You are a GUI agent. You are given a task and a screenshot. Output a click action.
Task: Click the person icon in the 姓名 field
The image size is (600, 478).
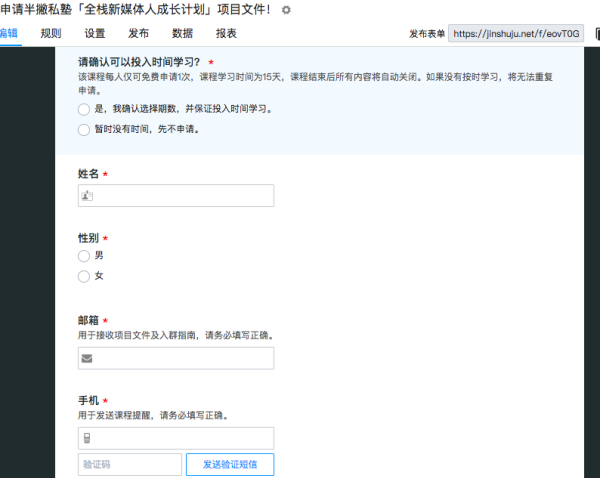pos(87,197)
